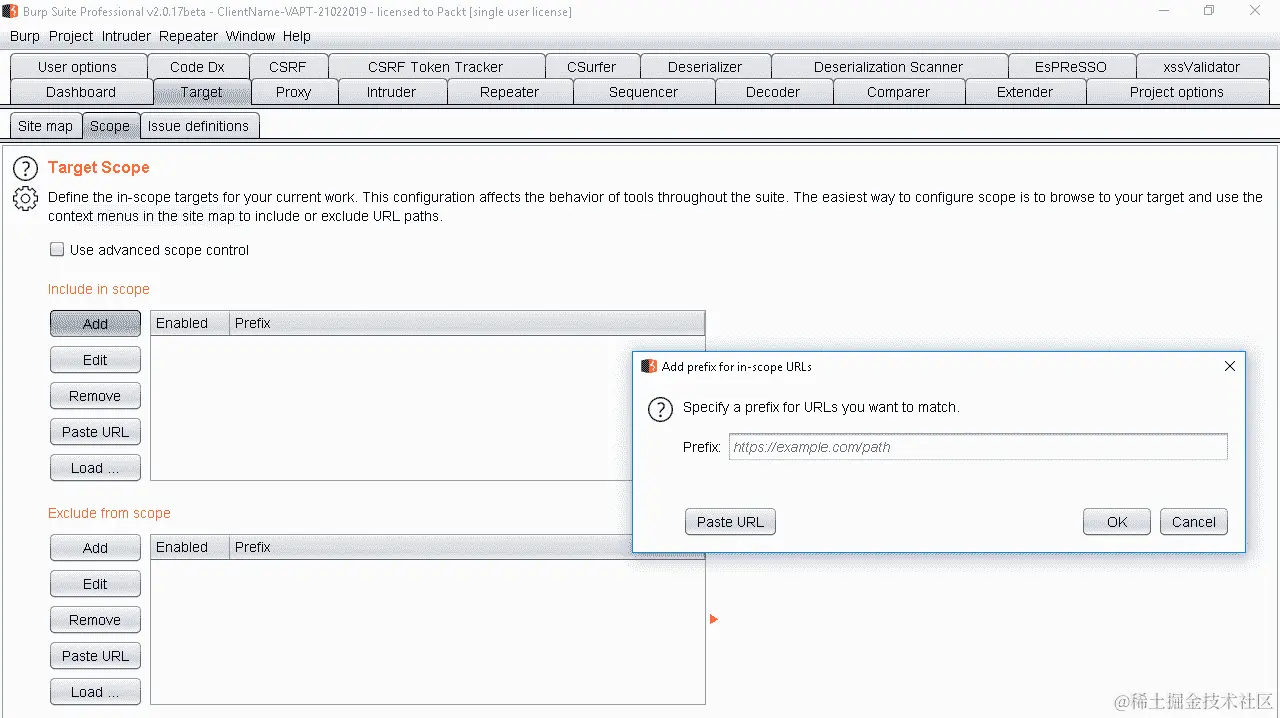The image size is (1280, 718).
Task: Switch to Deserialization Scanner tab
Action: [888, 67]
